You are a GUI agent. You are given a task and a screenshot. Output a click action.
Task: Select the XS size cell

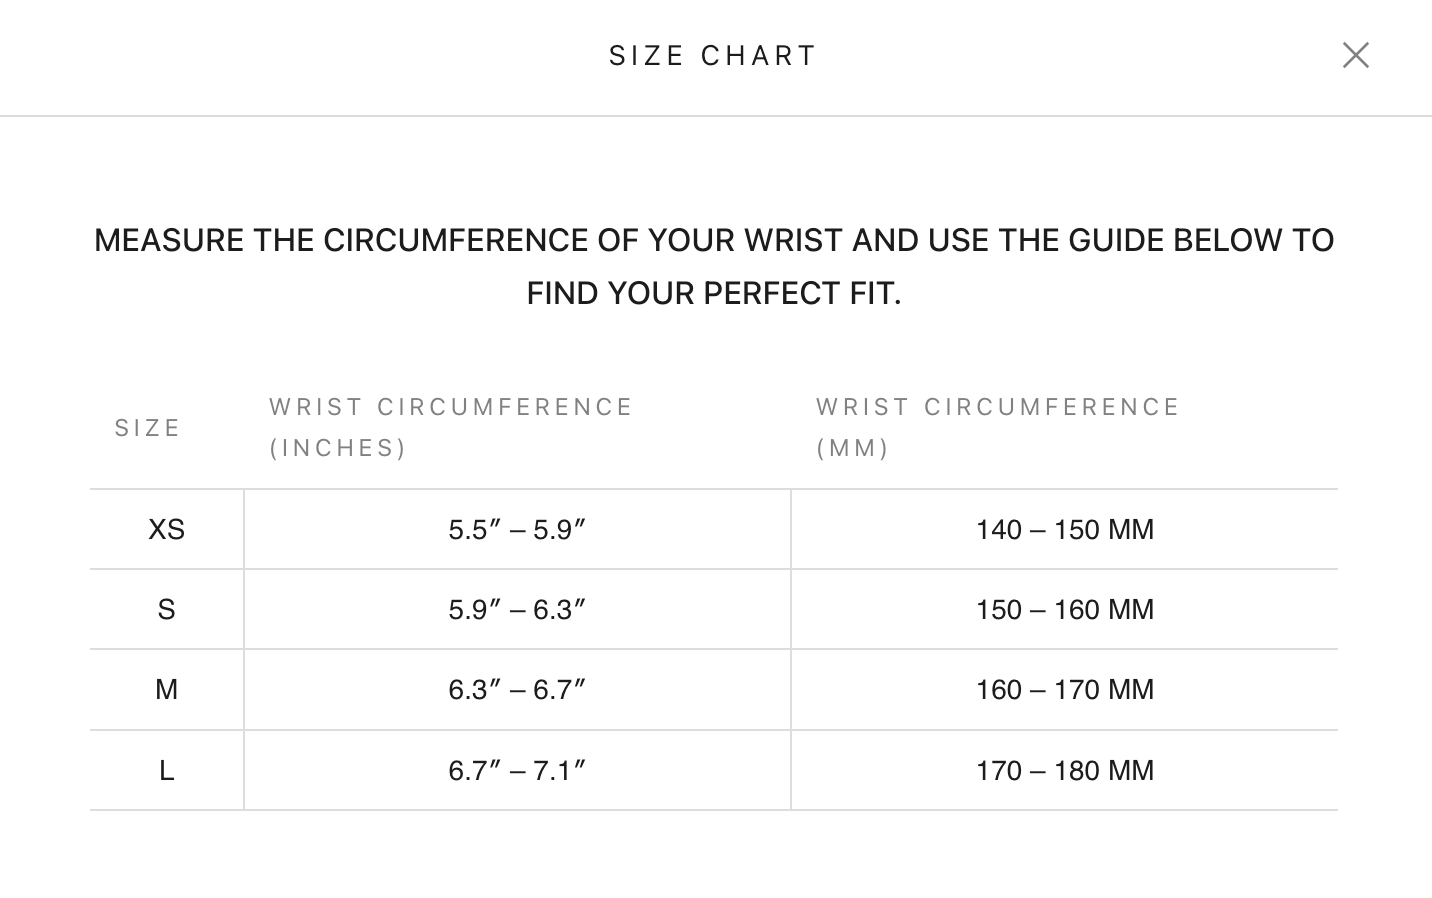[167, 529]
